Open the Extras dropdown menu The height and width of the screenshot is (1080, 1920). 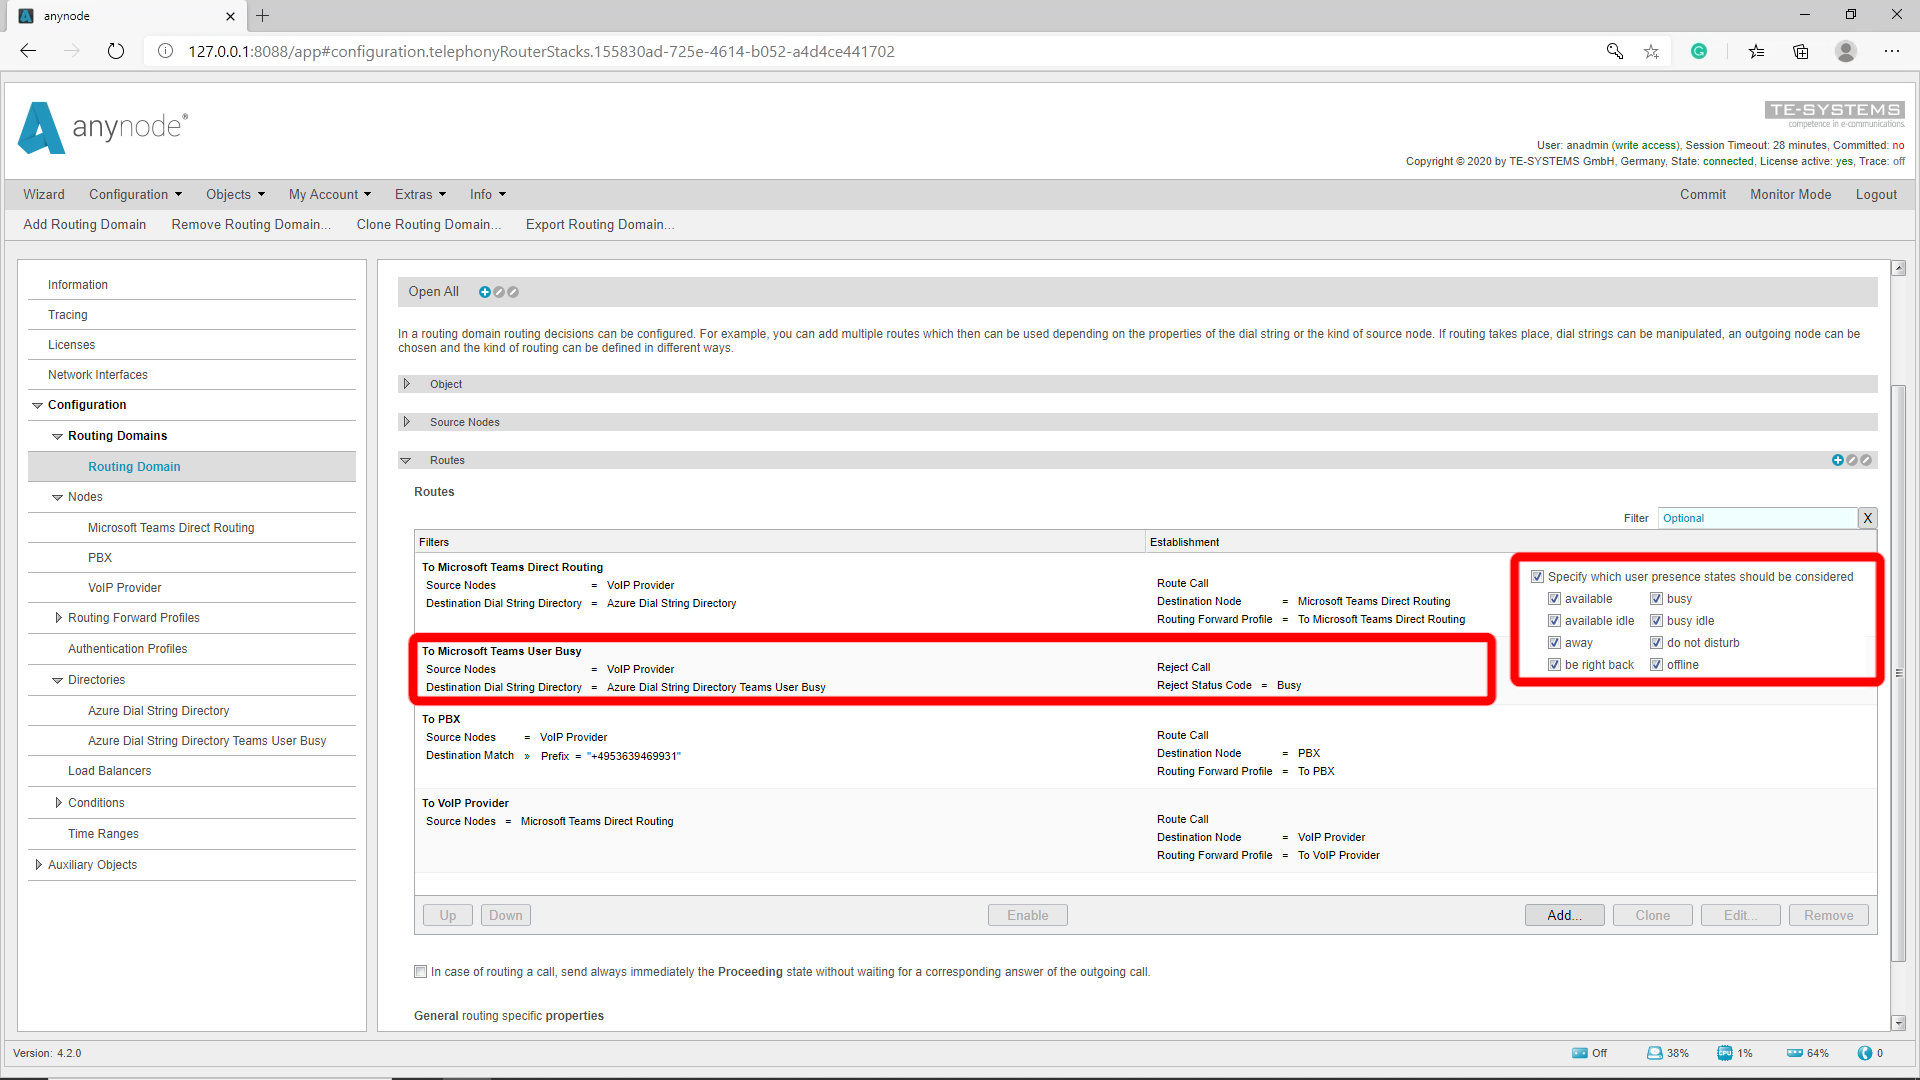coord(420,195)
